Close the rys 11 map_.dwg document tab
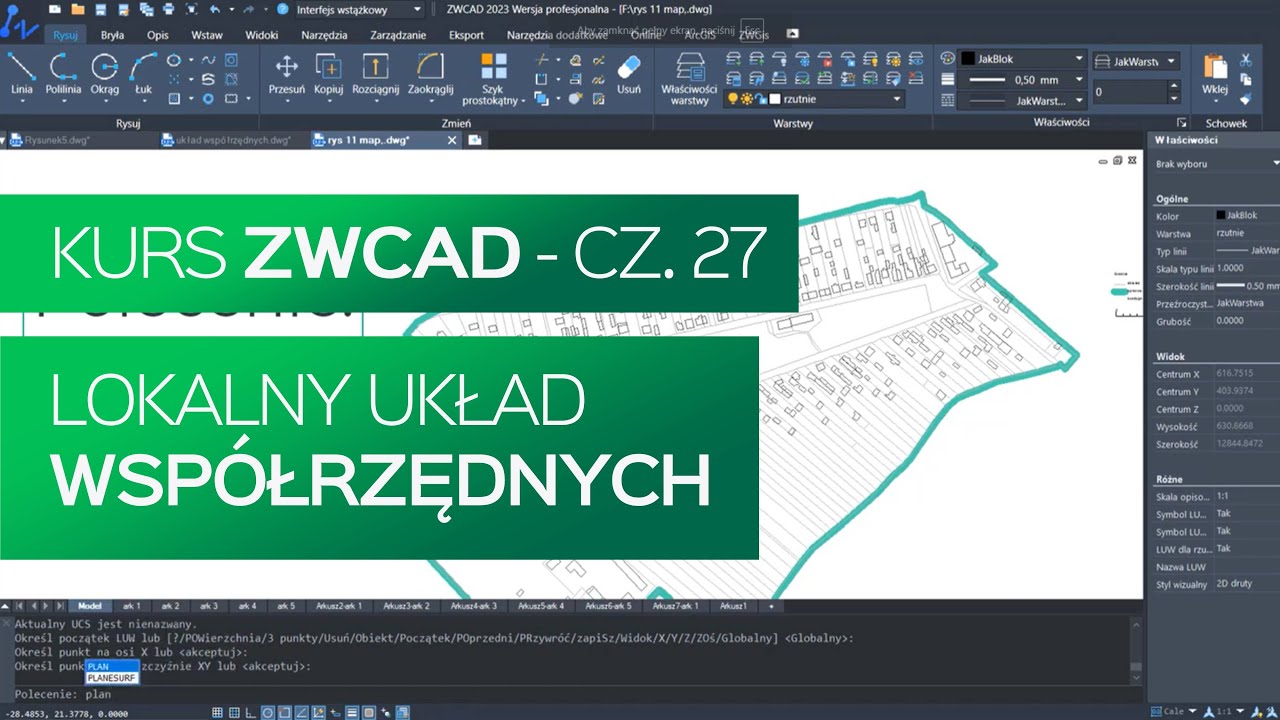Screen dimensions: 1280x720 452,141
